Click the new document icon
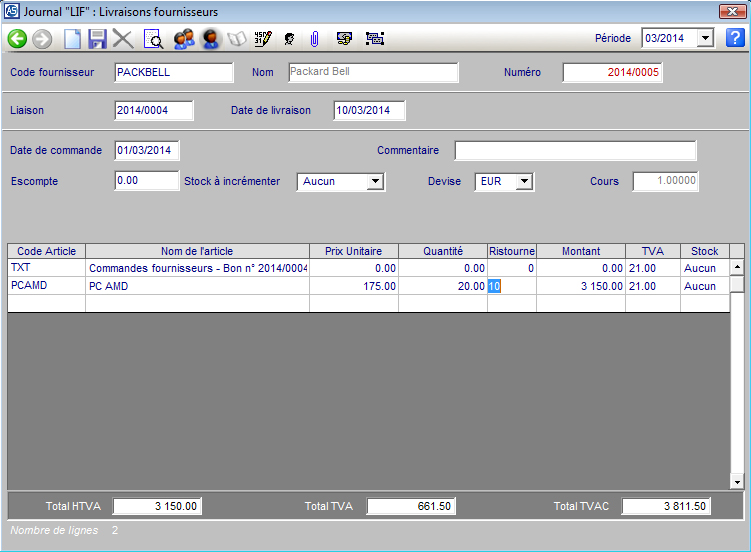The height and width of the screenshot is (552, 751). coord(72,39)
